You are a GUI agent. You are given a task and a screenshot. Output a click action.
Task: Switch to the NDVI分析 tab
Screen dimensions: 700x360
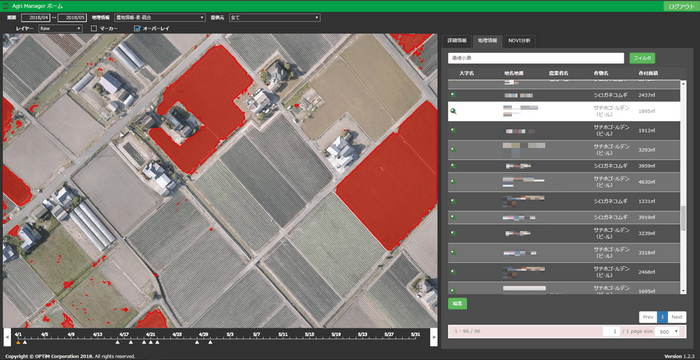click(x=519, y=41)
